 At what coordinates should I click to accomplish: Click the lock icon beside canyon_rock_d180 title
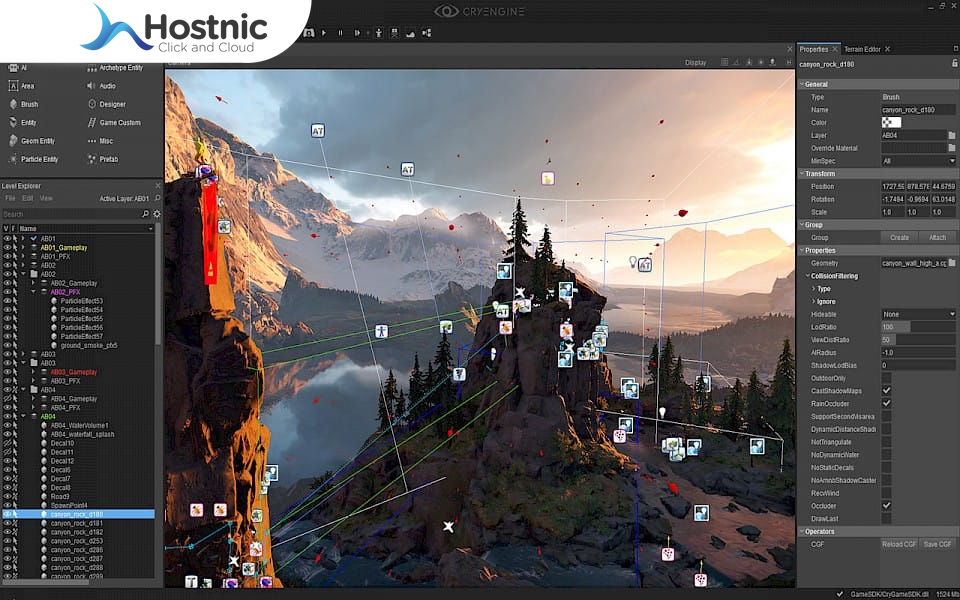(x=954, y=63)
